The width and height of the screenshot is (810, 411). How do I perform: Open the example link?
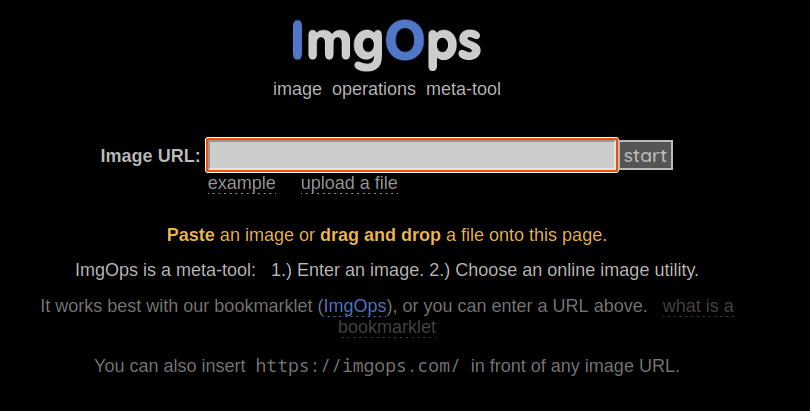coord(241,183)
